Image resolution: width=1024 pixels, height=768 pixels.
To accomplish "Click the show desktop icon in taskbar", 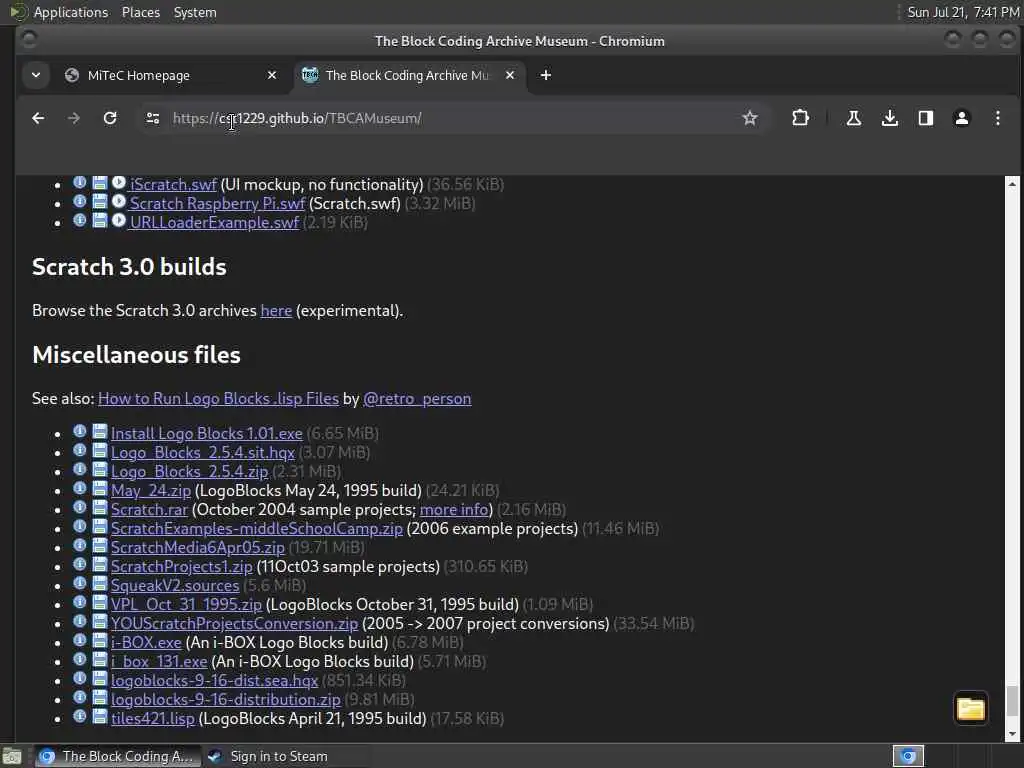I will [12, 756].
